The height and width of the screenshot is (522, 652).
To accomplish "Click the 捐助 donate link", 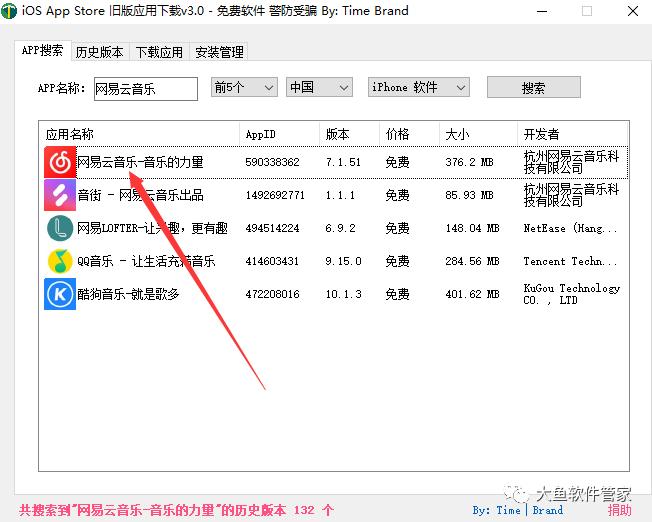I will coord(620,510).
